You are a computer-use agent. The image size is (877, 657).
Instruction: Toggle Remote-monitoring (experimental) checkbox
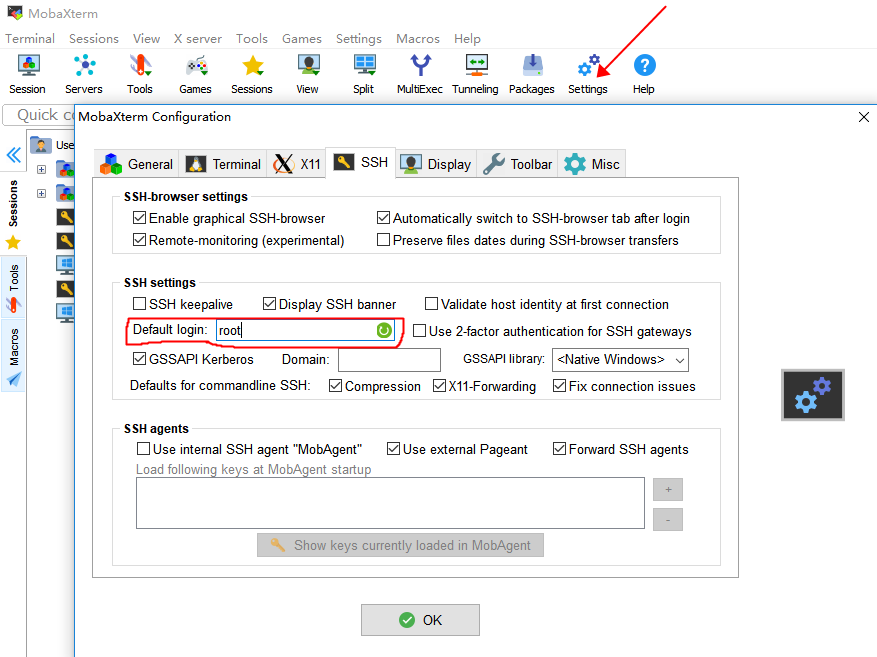139,240
